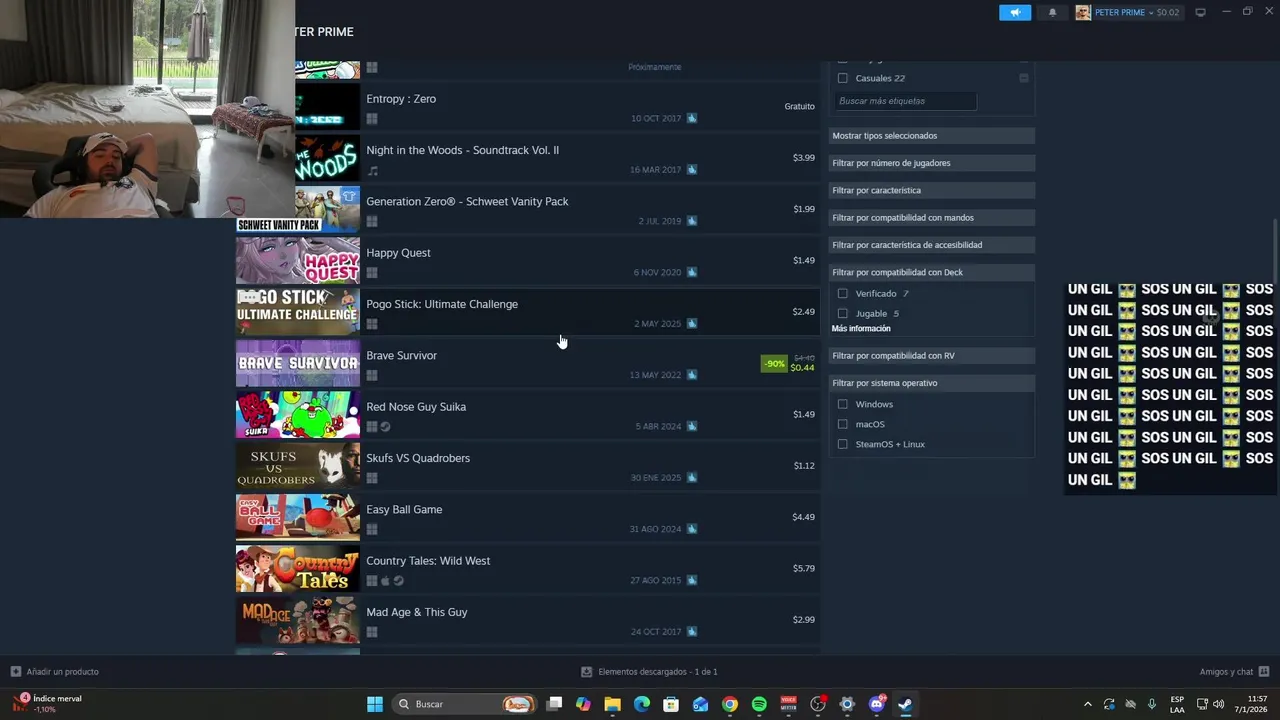Image resolution: width=1280 pixels, height=720 pixels.
Task: Expand Filtrar por compatibilidad con RV
Action: pos(931,356)
